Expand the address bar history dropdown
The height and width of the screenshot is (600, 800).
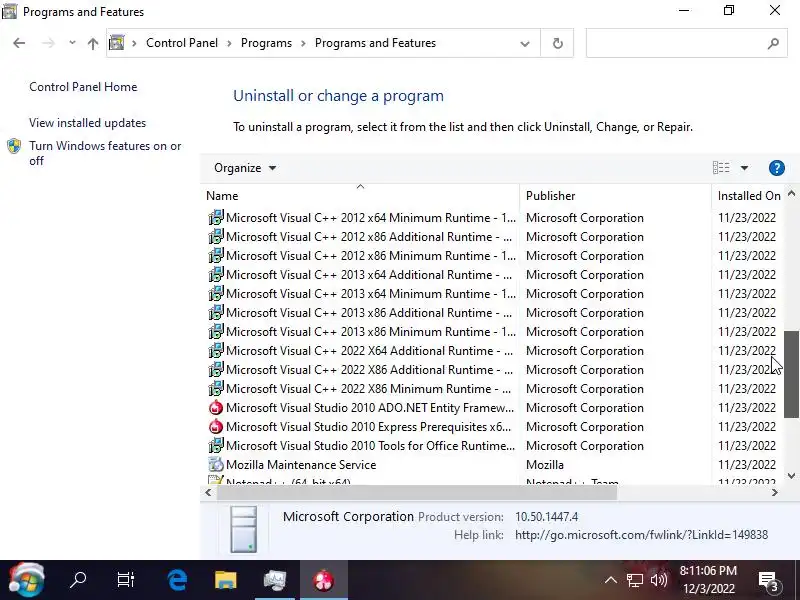[x=524, y=43]
